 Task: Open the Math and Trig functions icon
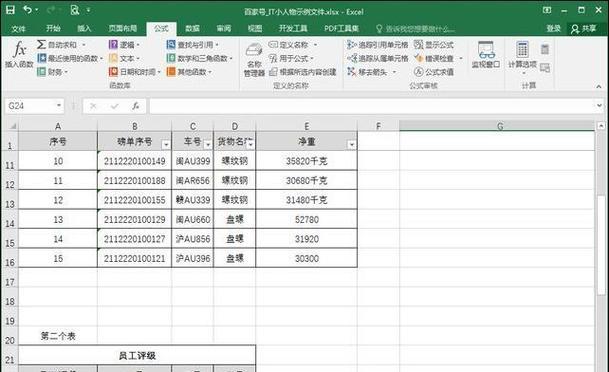[x=171, y=58]
